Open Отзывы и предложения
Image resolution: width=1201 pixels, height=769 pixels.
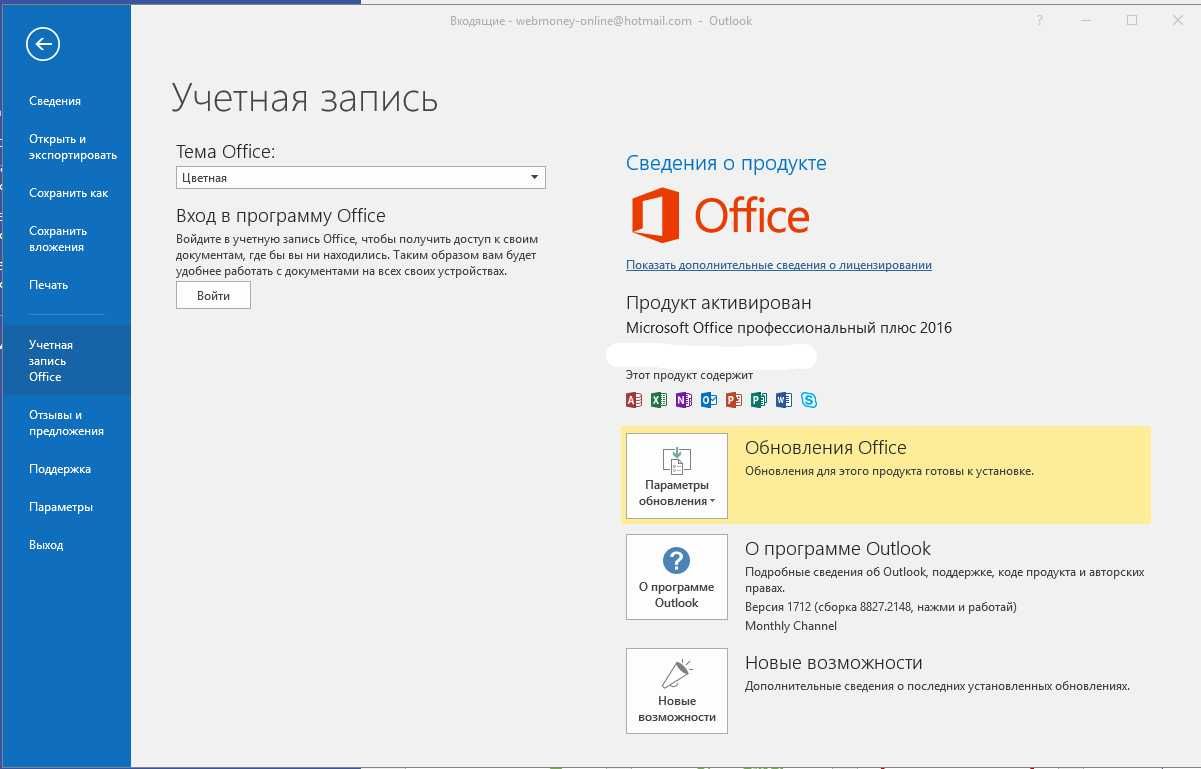[x=66, y=423]
